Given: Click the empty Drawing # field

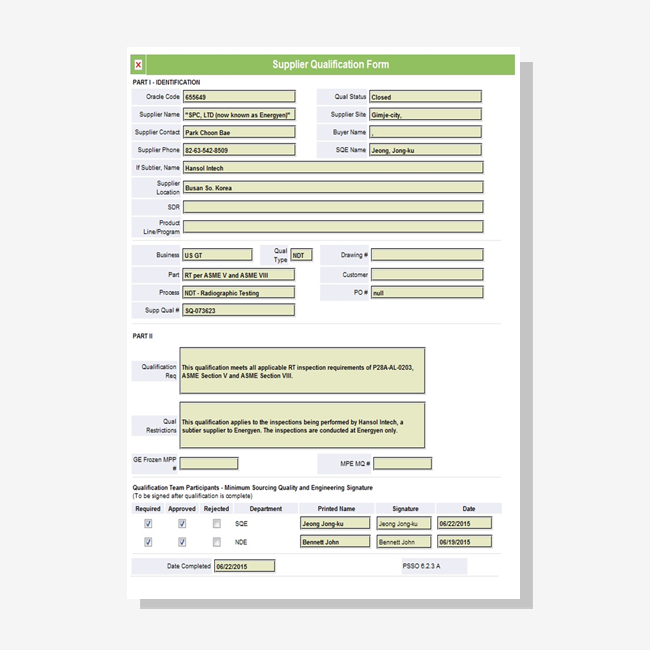Looking at the screenshot, I should (x=427, y=255).
